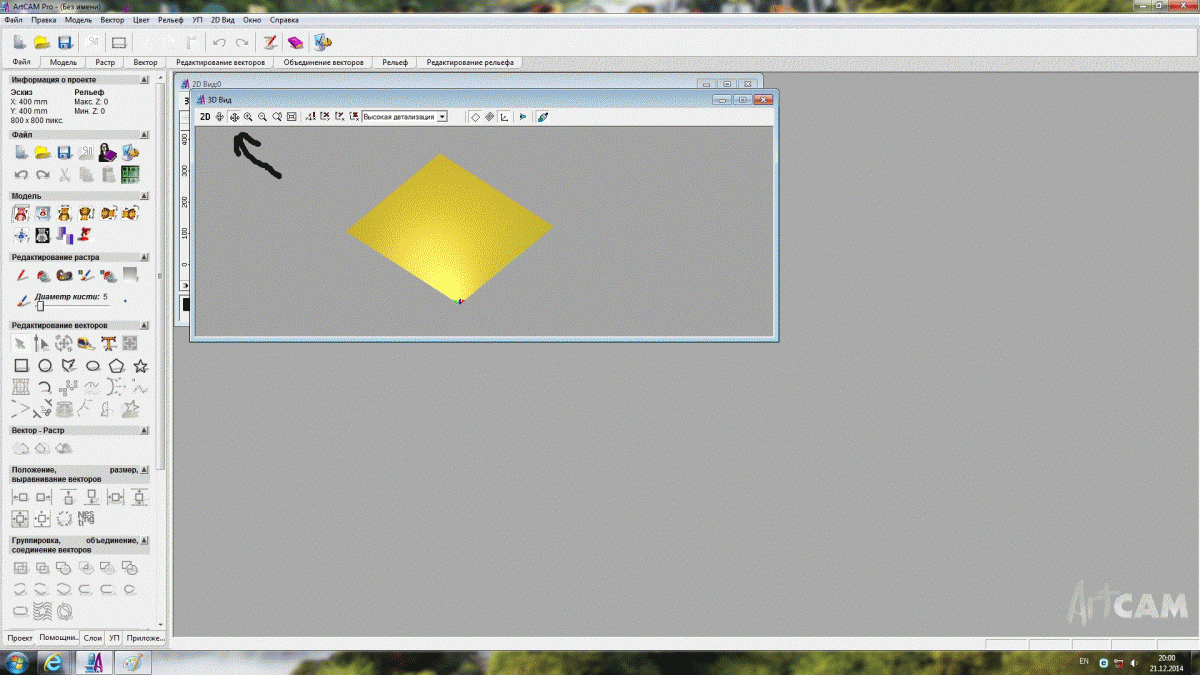Screen dimensions: 1200x675
Task: Click the outline diamond view icon in 3D toolbar
Action: (475, 117)
